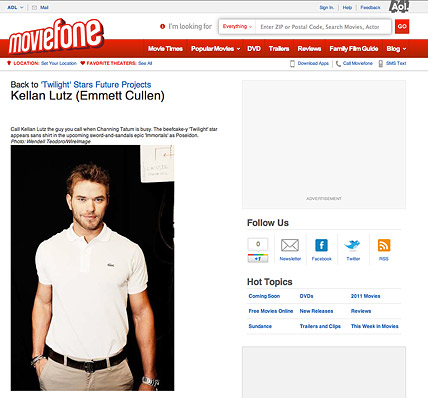Image resolution: width=428 pixels, height=398 pixels.
Task: Click the SMS Text mobile icon
Action: pos(381,63)
